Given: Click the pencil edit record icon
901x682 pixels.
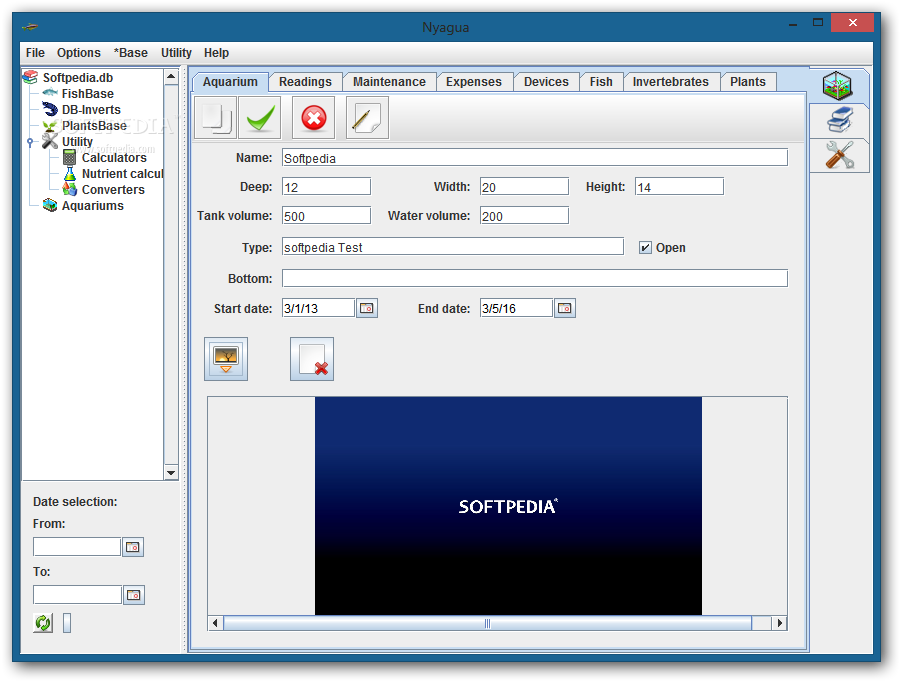Looking at the screenshot, I should (x=367, y=118).
